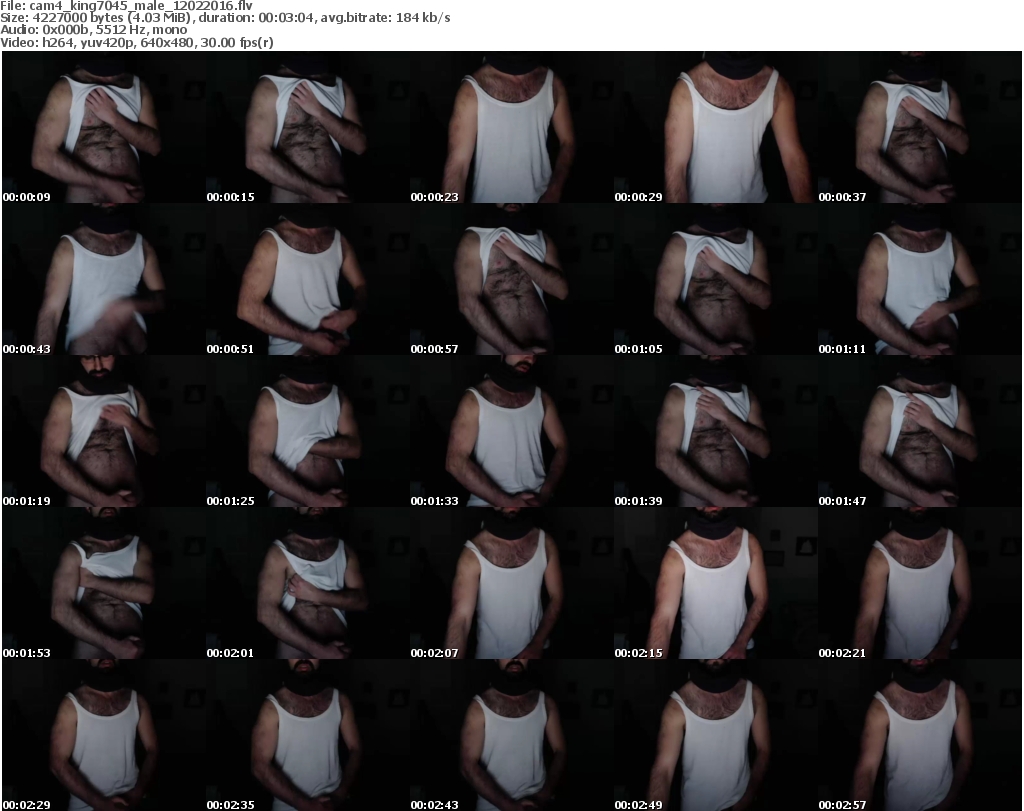1024x811 pixels.
Task: Select the thumbnail stamped 00:02:49
Action: tap(716, 735)
